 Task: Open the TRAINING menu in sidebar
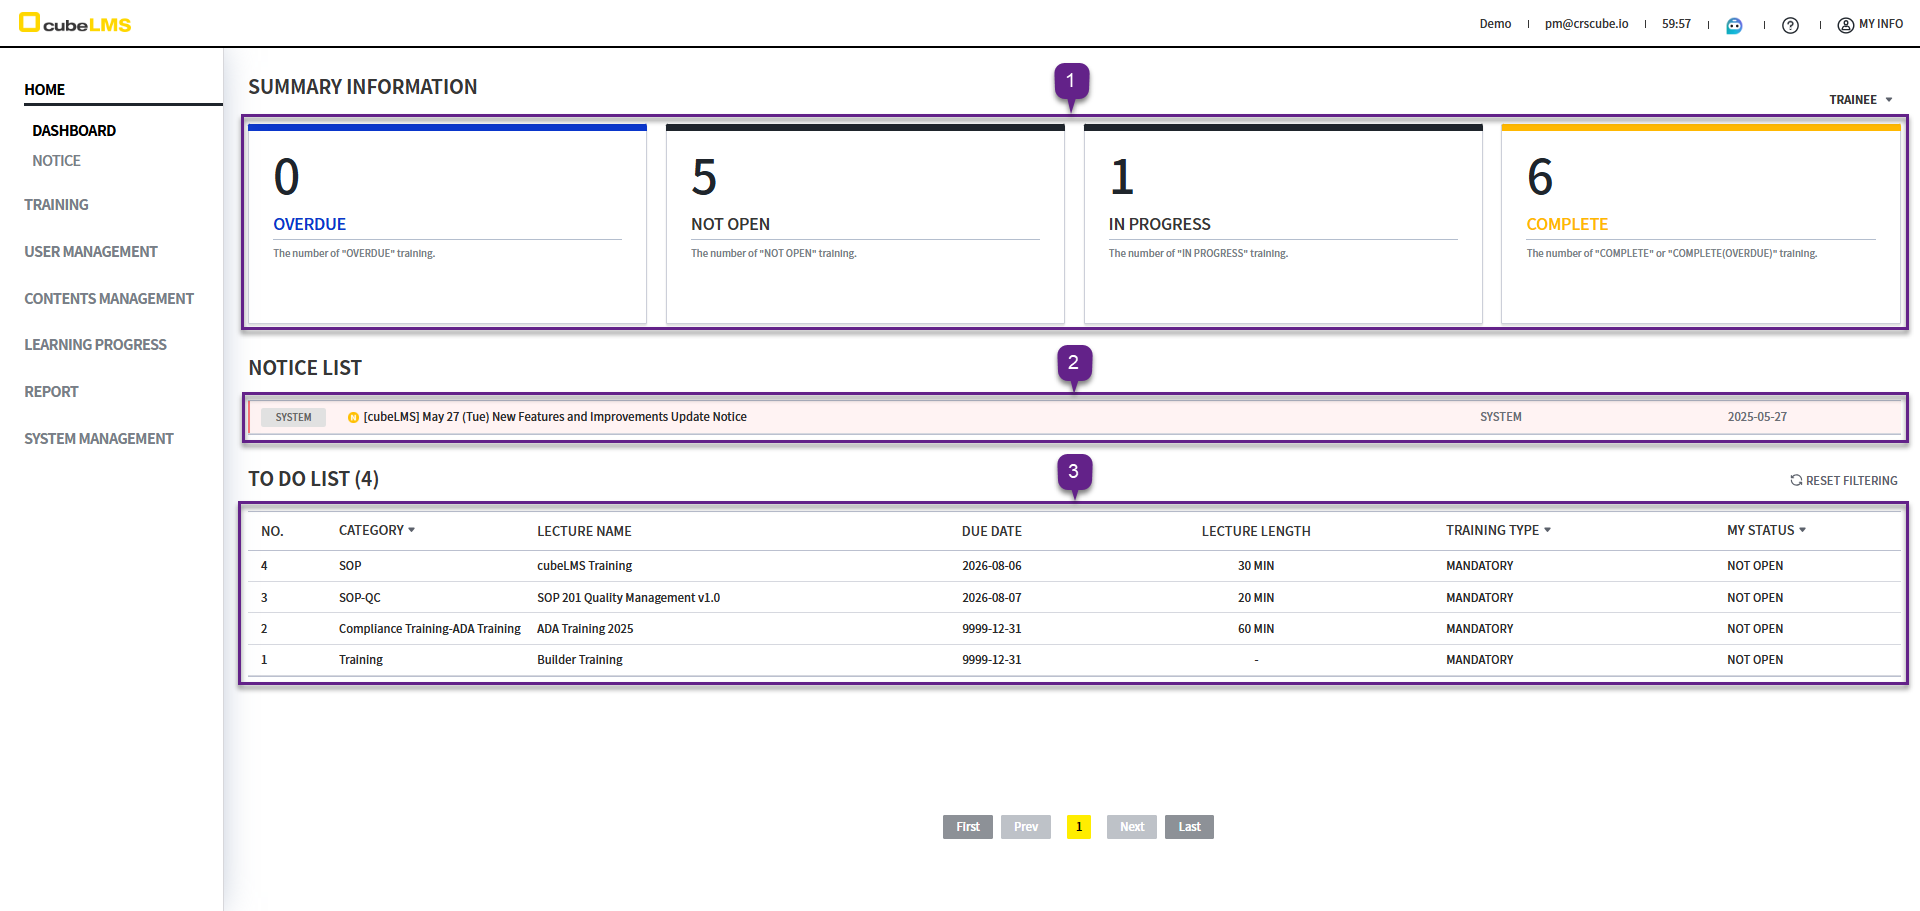pos(56,205)
